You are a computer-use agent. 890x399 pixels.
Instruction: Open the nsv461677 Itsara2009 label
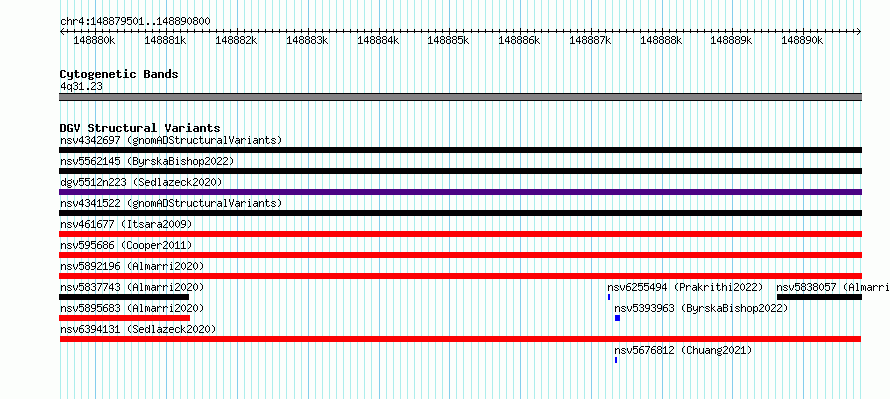(126, 224)
